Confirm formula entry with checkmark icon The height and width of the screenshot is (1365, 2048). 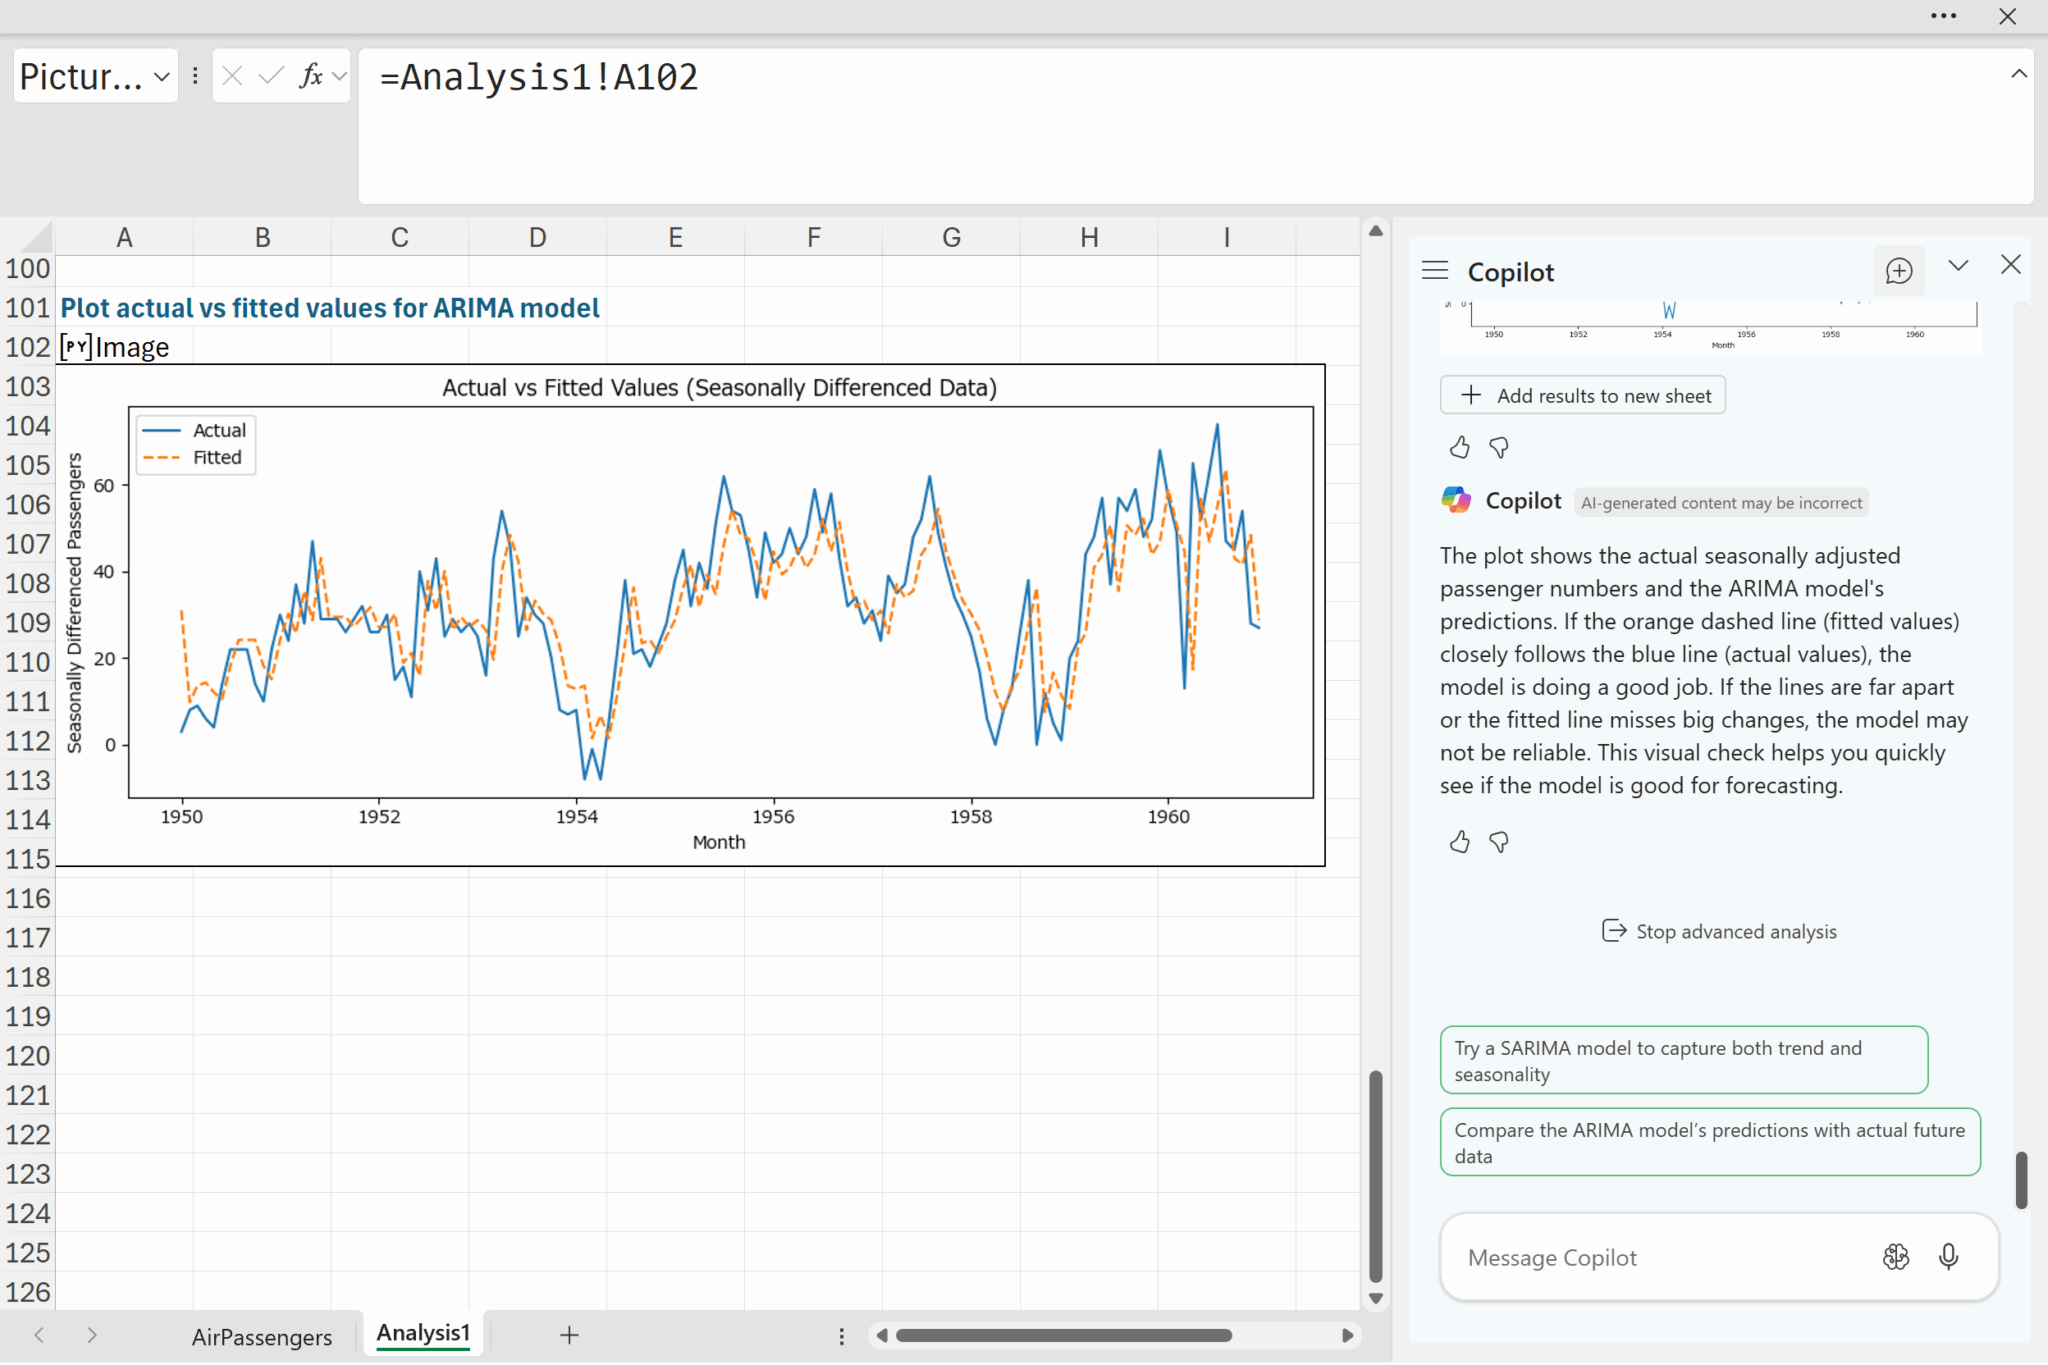pyautogui.click(x=270, y=76)
